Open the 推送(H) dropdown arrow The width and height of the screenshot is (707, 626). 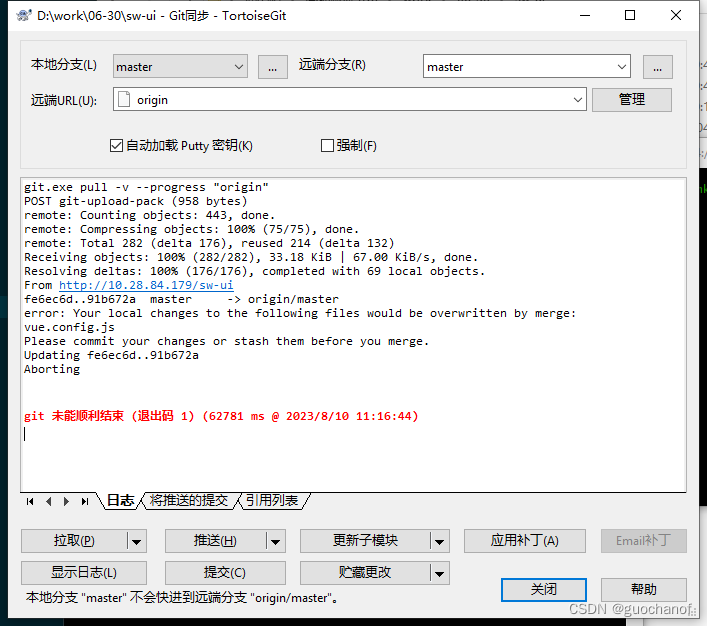(275, 541)
